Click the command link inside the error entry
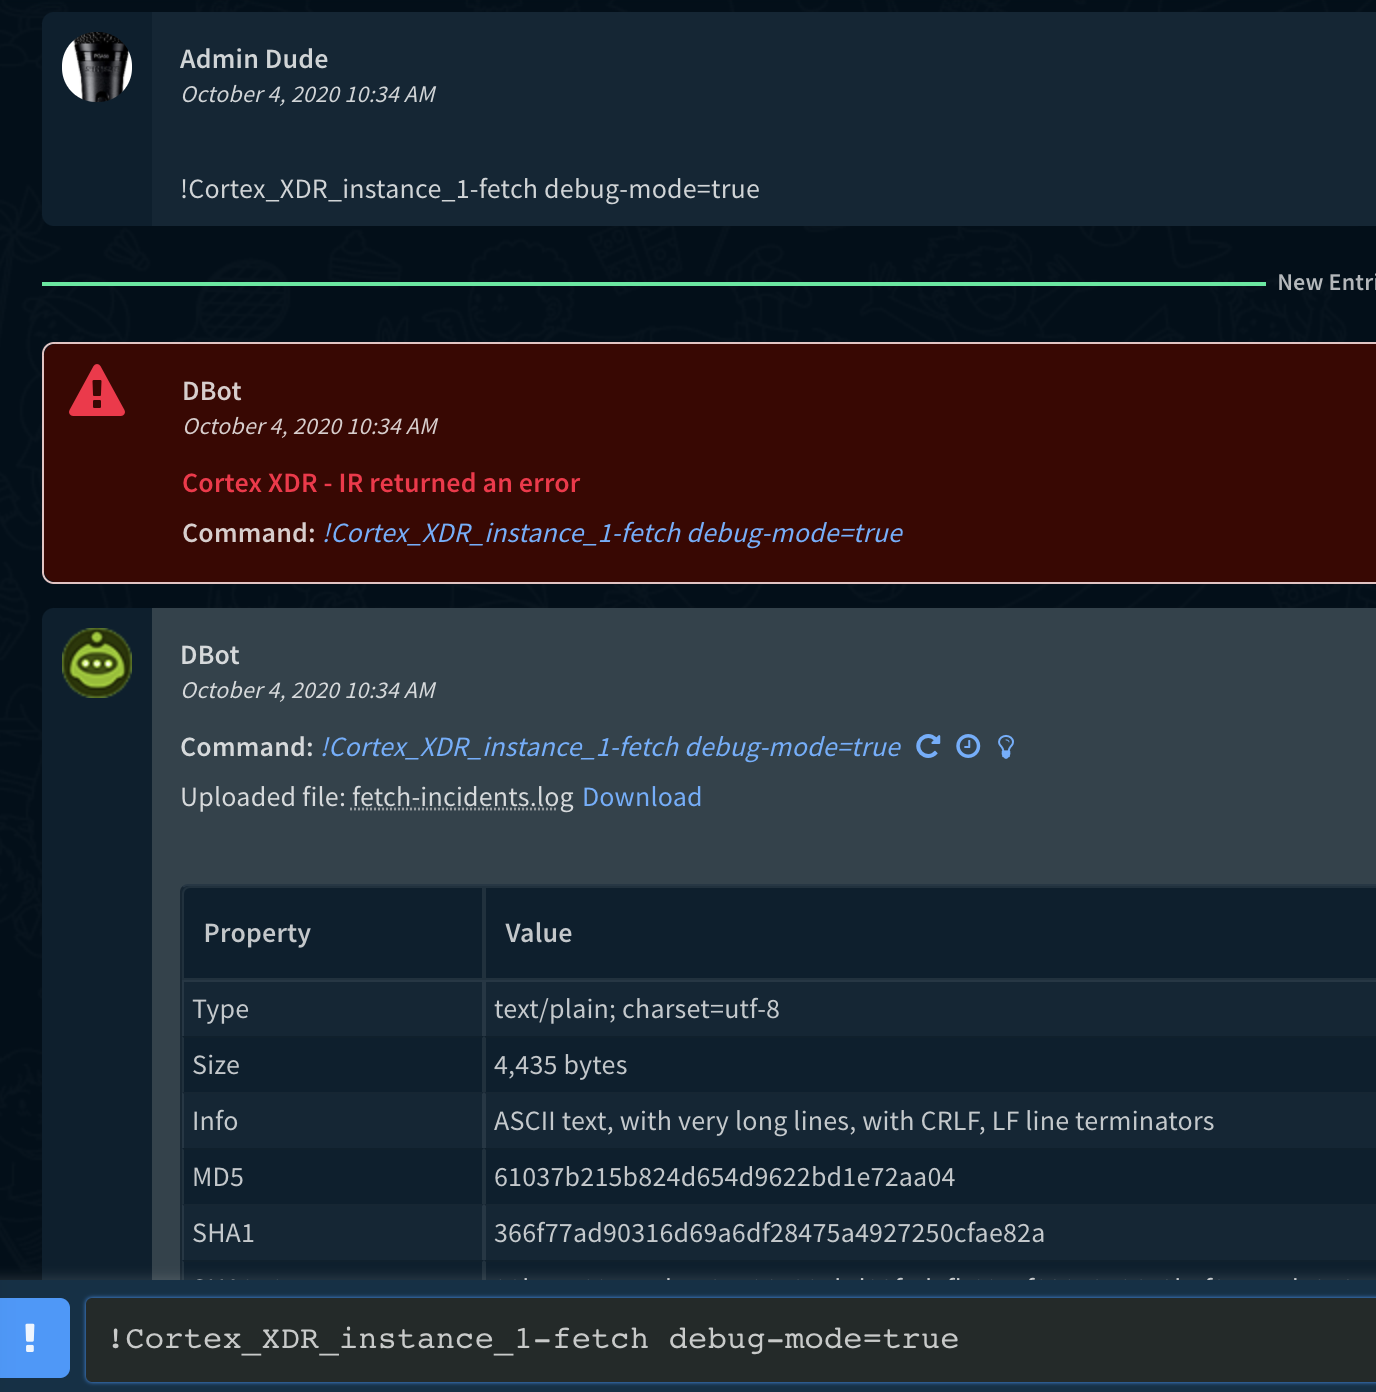 point(613,533)
